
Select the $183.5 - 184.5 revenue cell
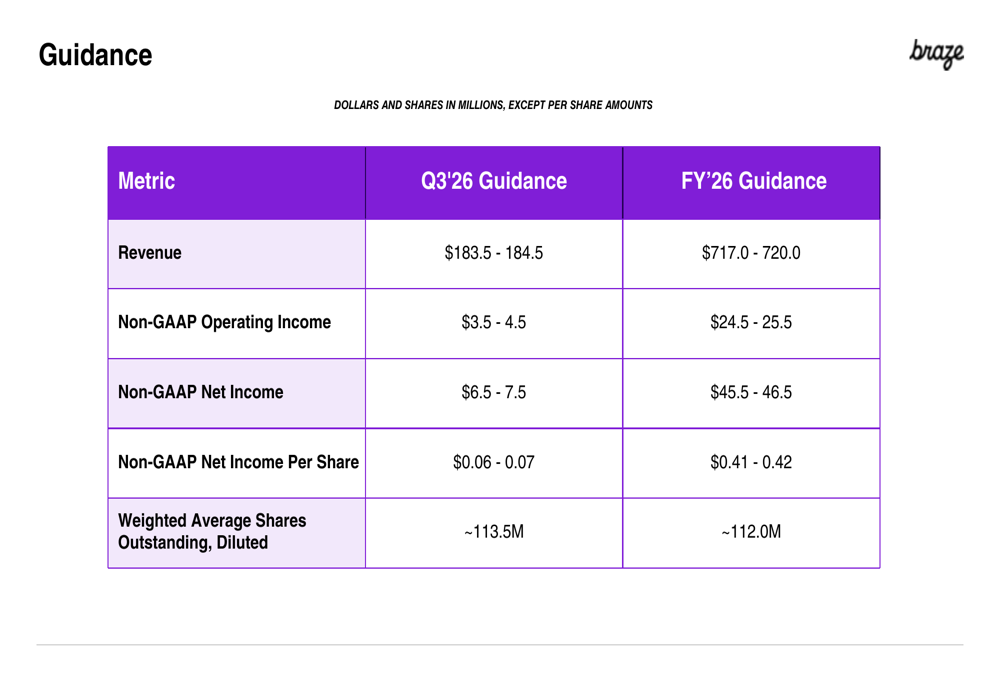click(x=494, y=253)
